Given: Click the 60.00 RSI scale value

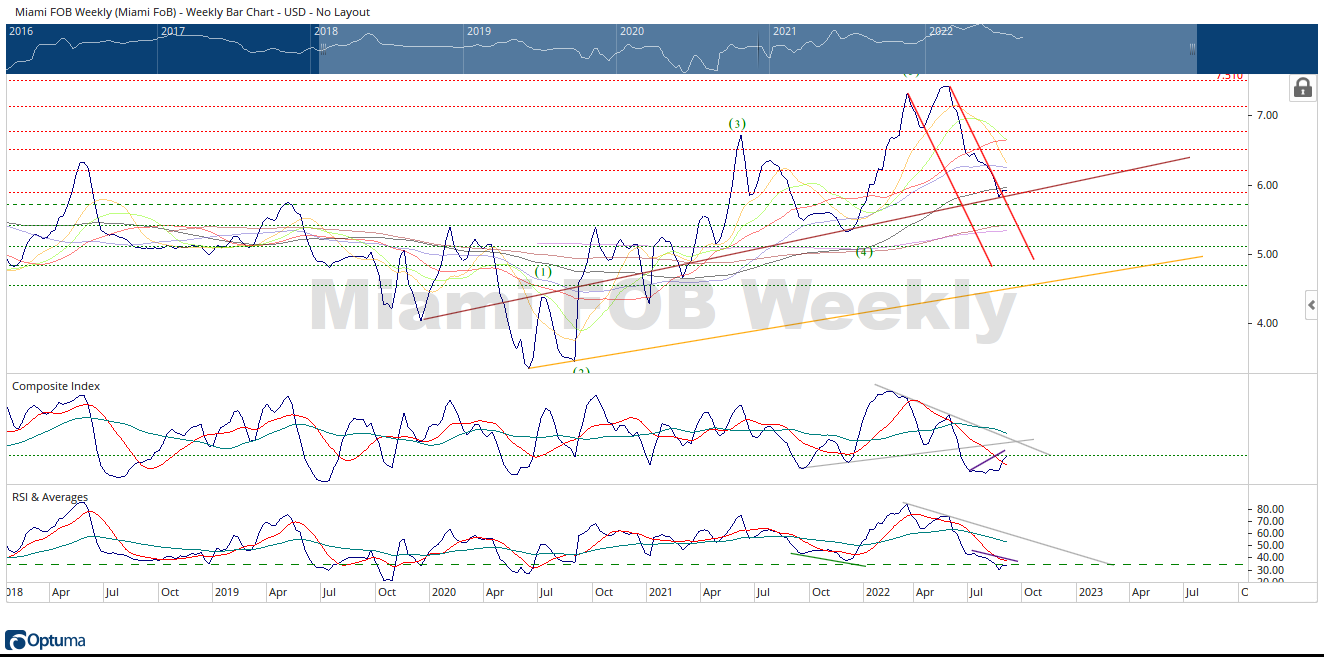Looking at the screenshot, I should pos(1270,533).
